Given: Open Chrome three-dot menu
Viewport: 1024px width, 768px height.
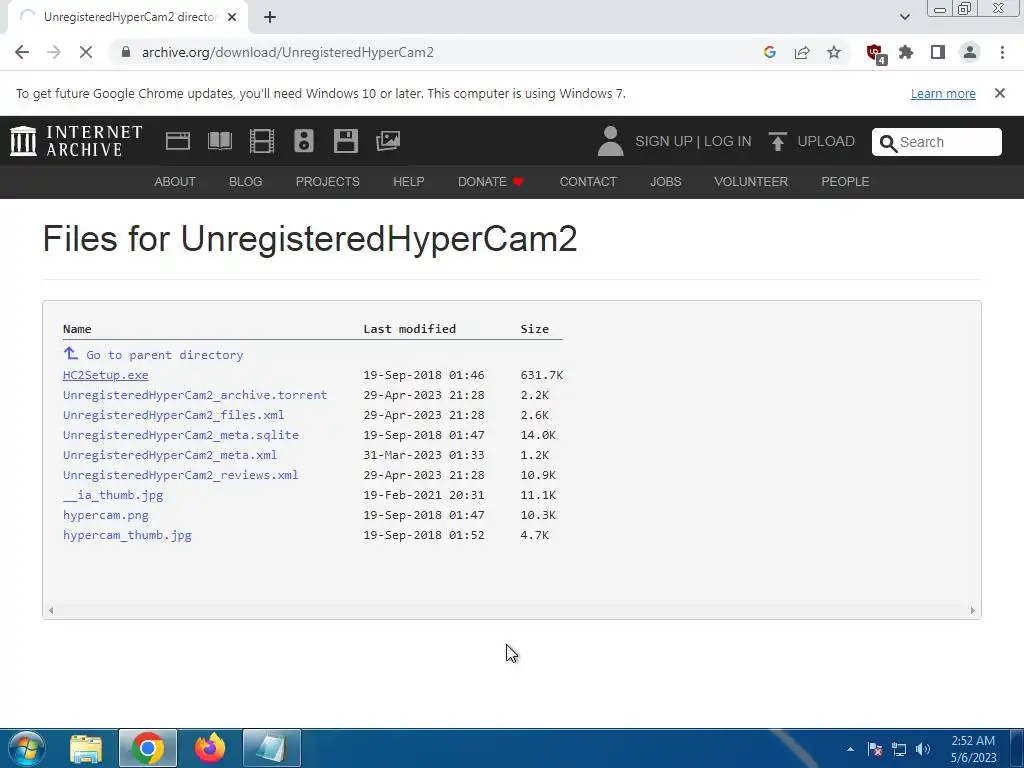Looking at the screenshot, I should click(x=1002, y=52).
